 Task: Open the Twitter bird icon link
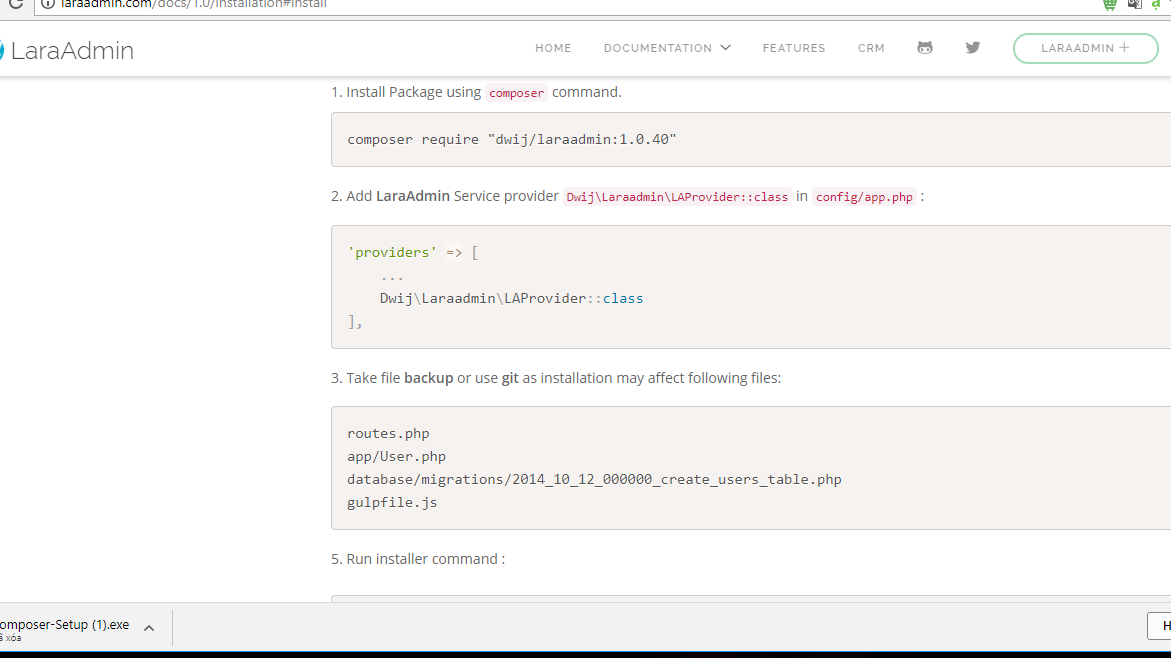tap(972, 48)
